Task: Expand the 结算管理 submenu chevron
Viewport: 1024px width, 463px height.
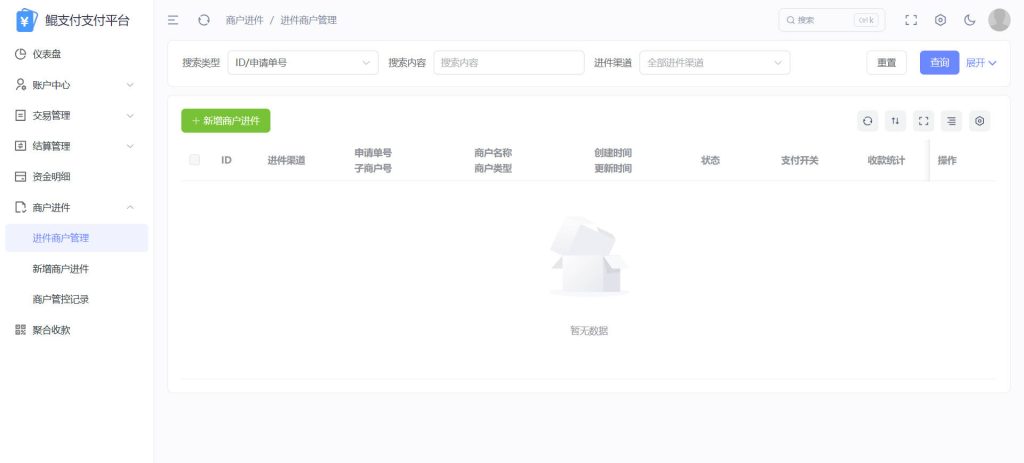Action: tap(130, 146)
